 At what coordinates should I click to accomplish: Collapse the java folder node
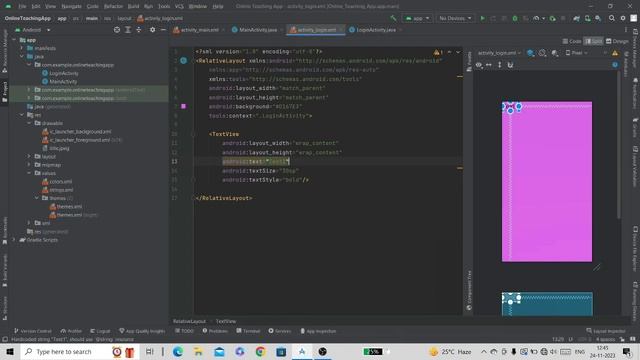[x=22, y=56]
